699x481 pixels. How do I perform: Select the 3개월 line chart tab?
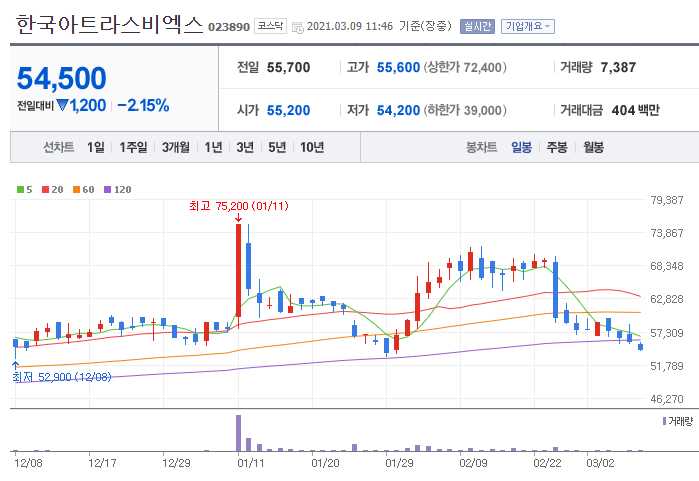click(176, 147)
